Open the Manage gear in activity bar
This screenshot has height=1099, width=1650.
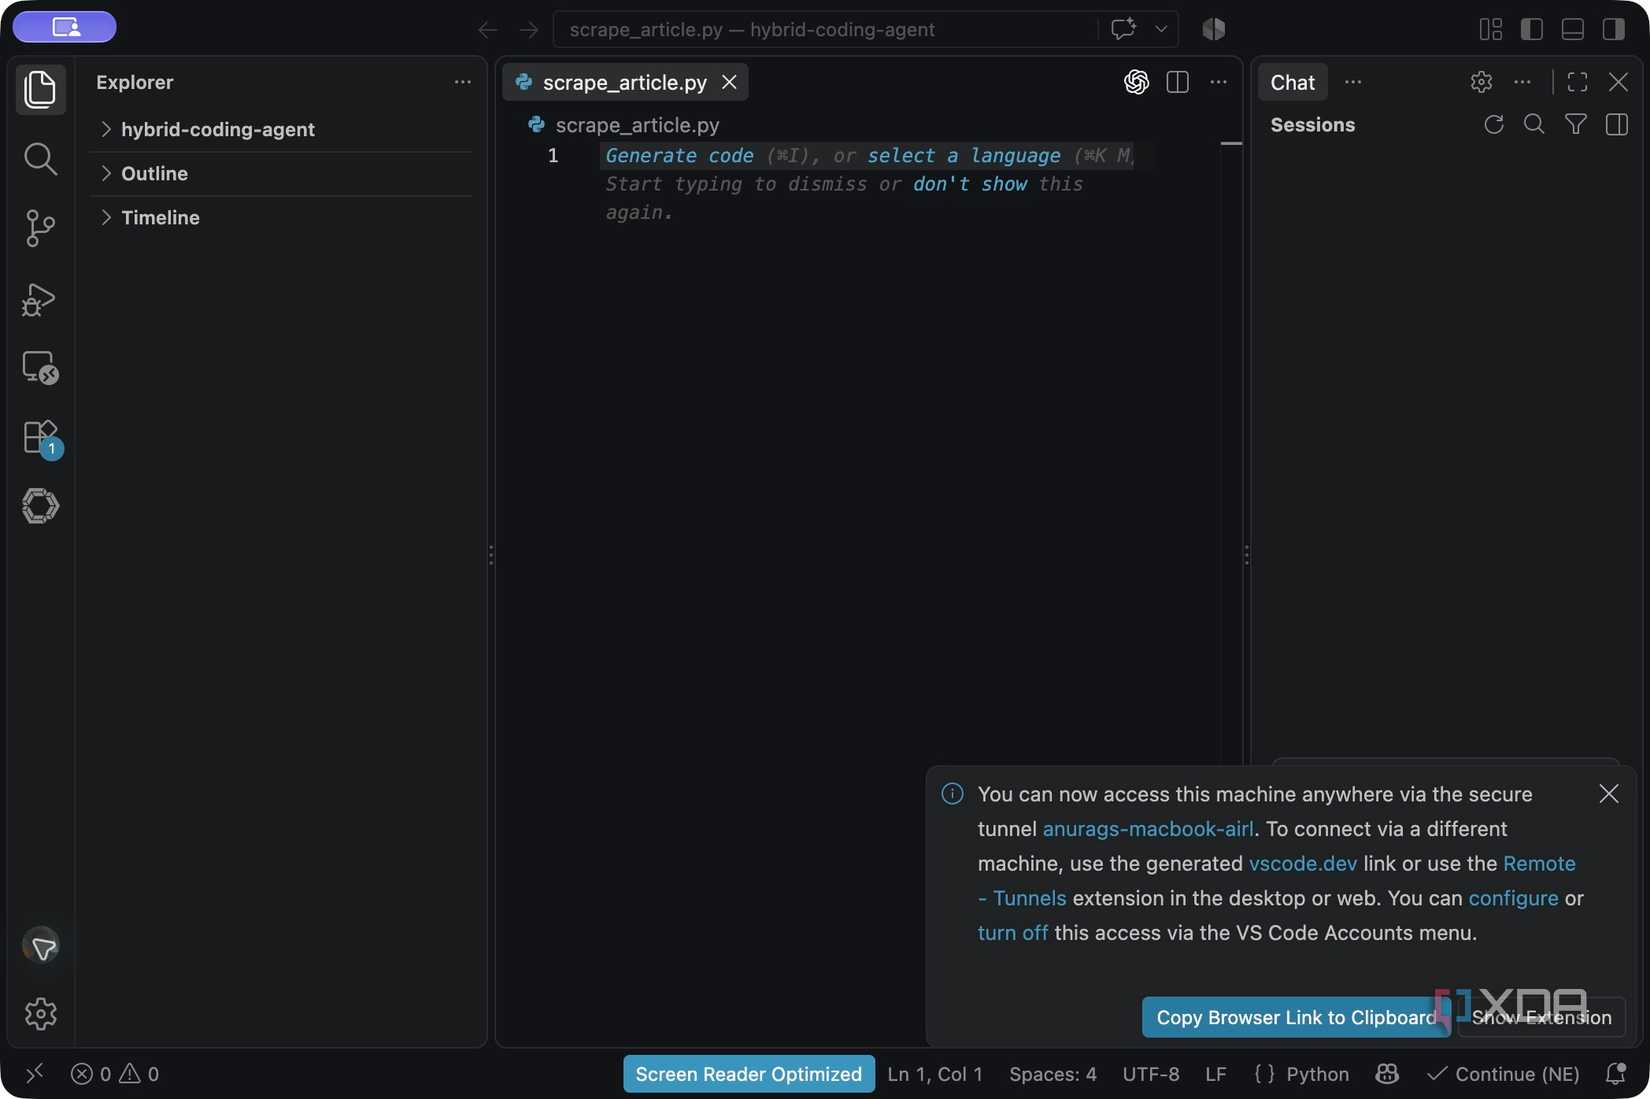[x=40, y=1014]
